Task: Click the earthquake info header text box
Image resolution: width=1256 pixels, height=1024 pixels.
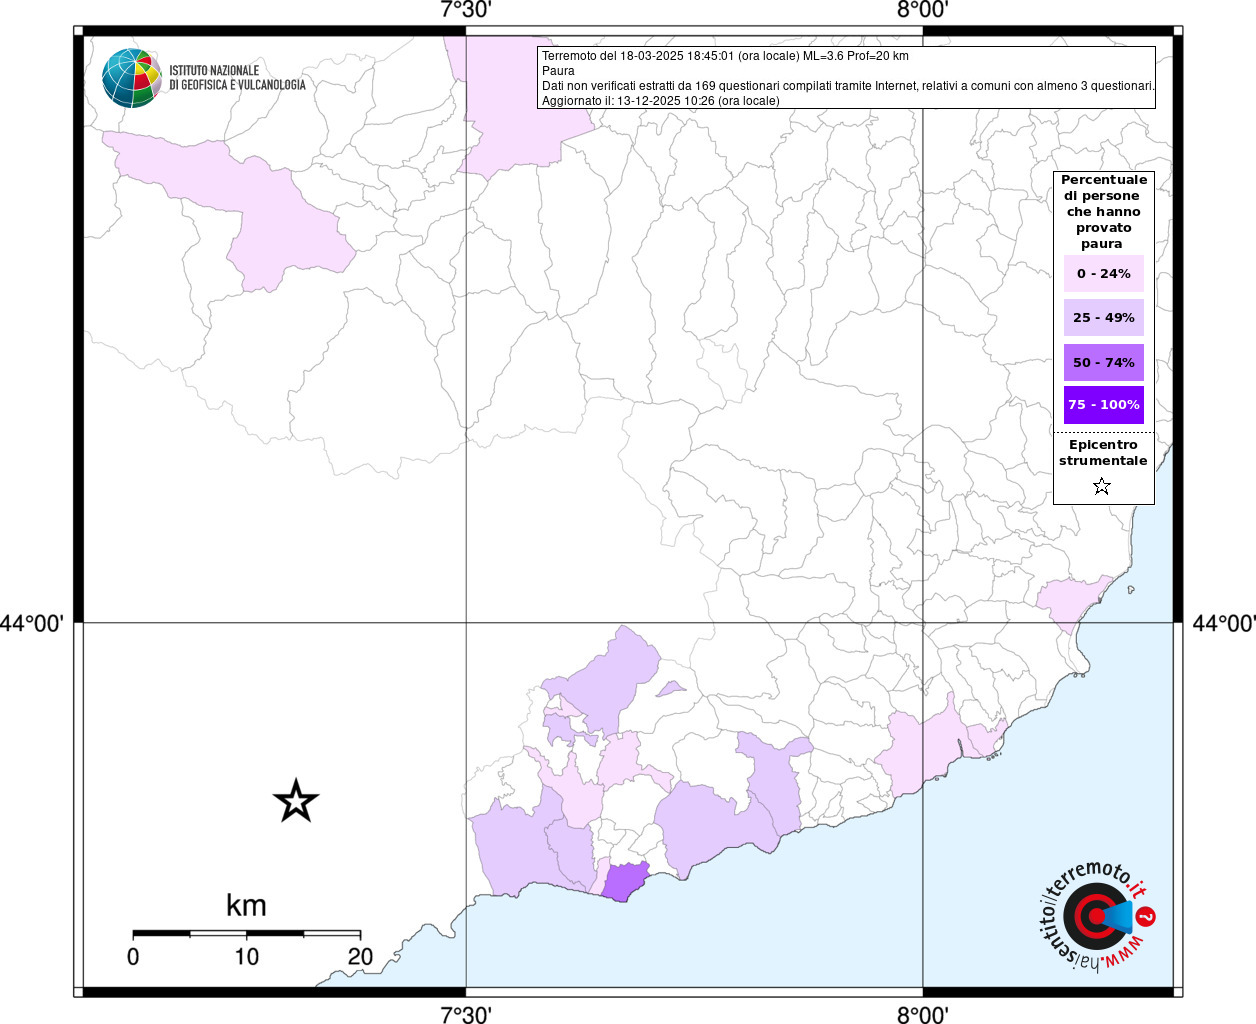Action: tap(846, 78)
